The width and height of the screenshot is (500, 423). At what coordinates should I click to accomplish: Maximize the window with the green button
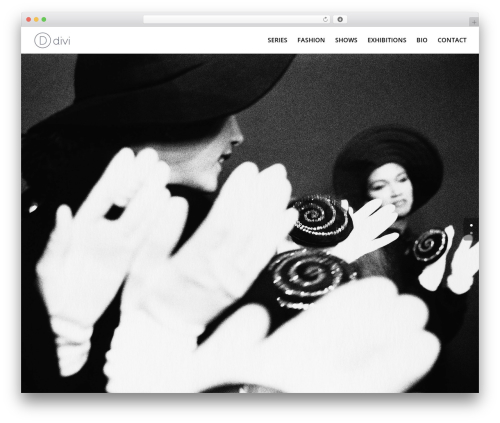point(44,20)
